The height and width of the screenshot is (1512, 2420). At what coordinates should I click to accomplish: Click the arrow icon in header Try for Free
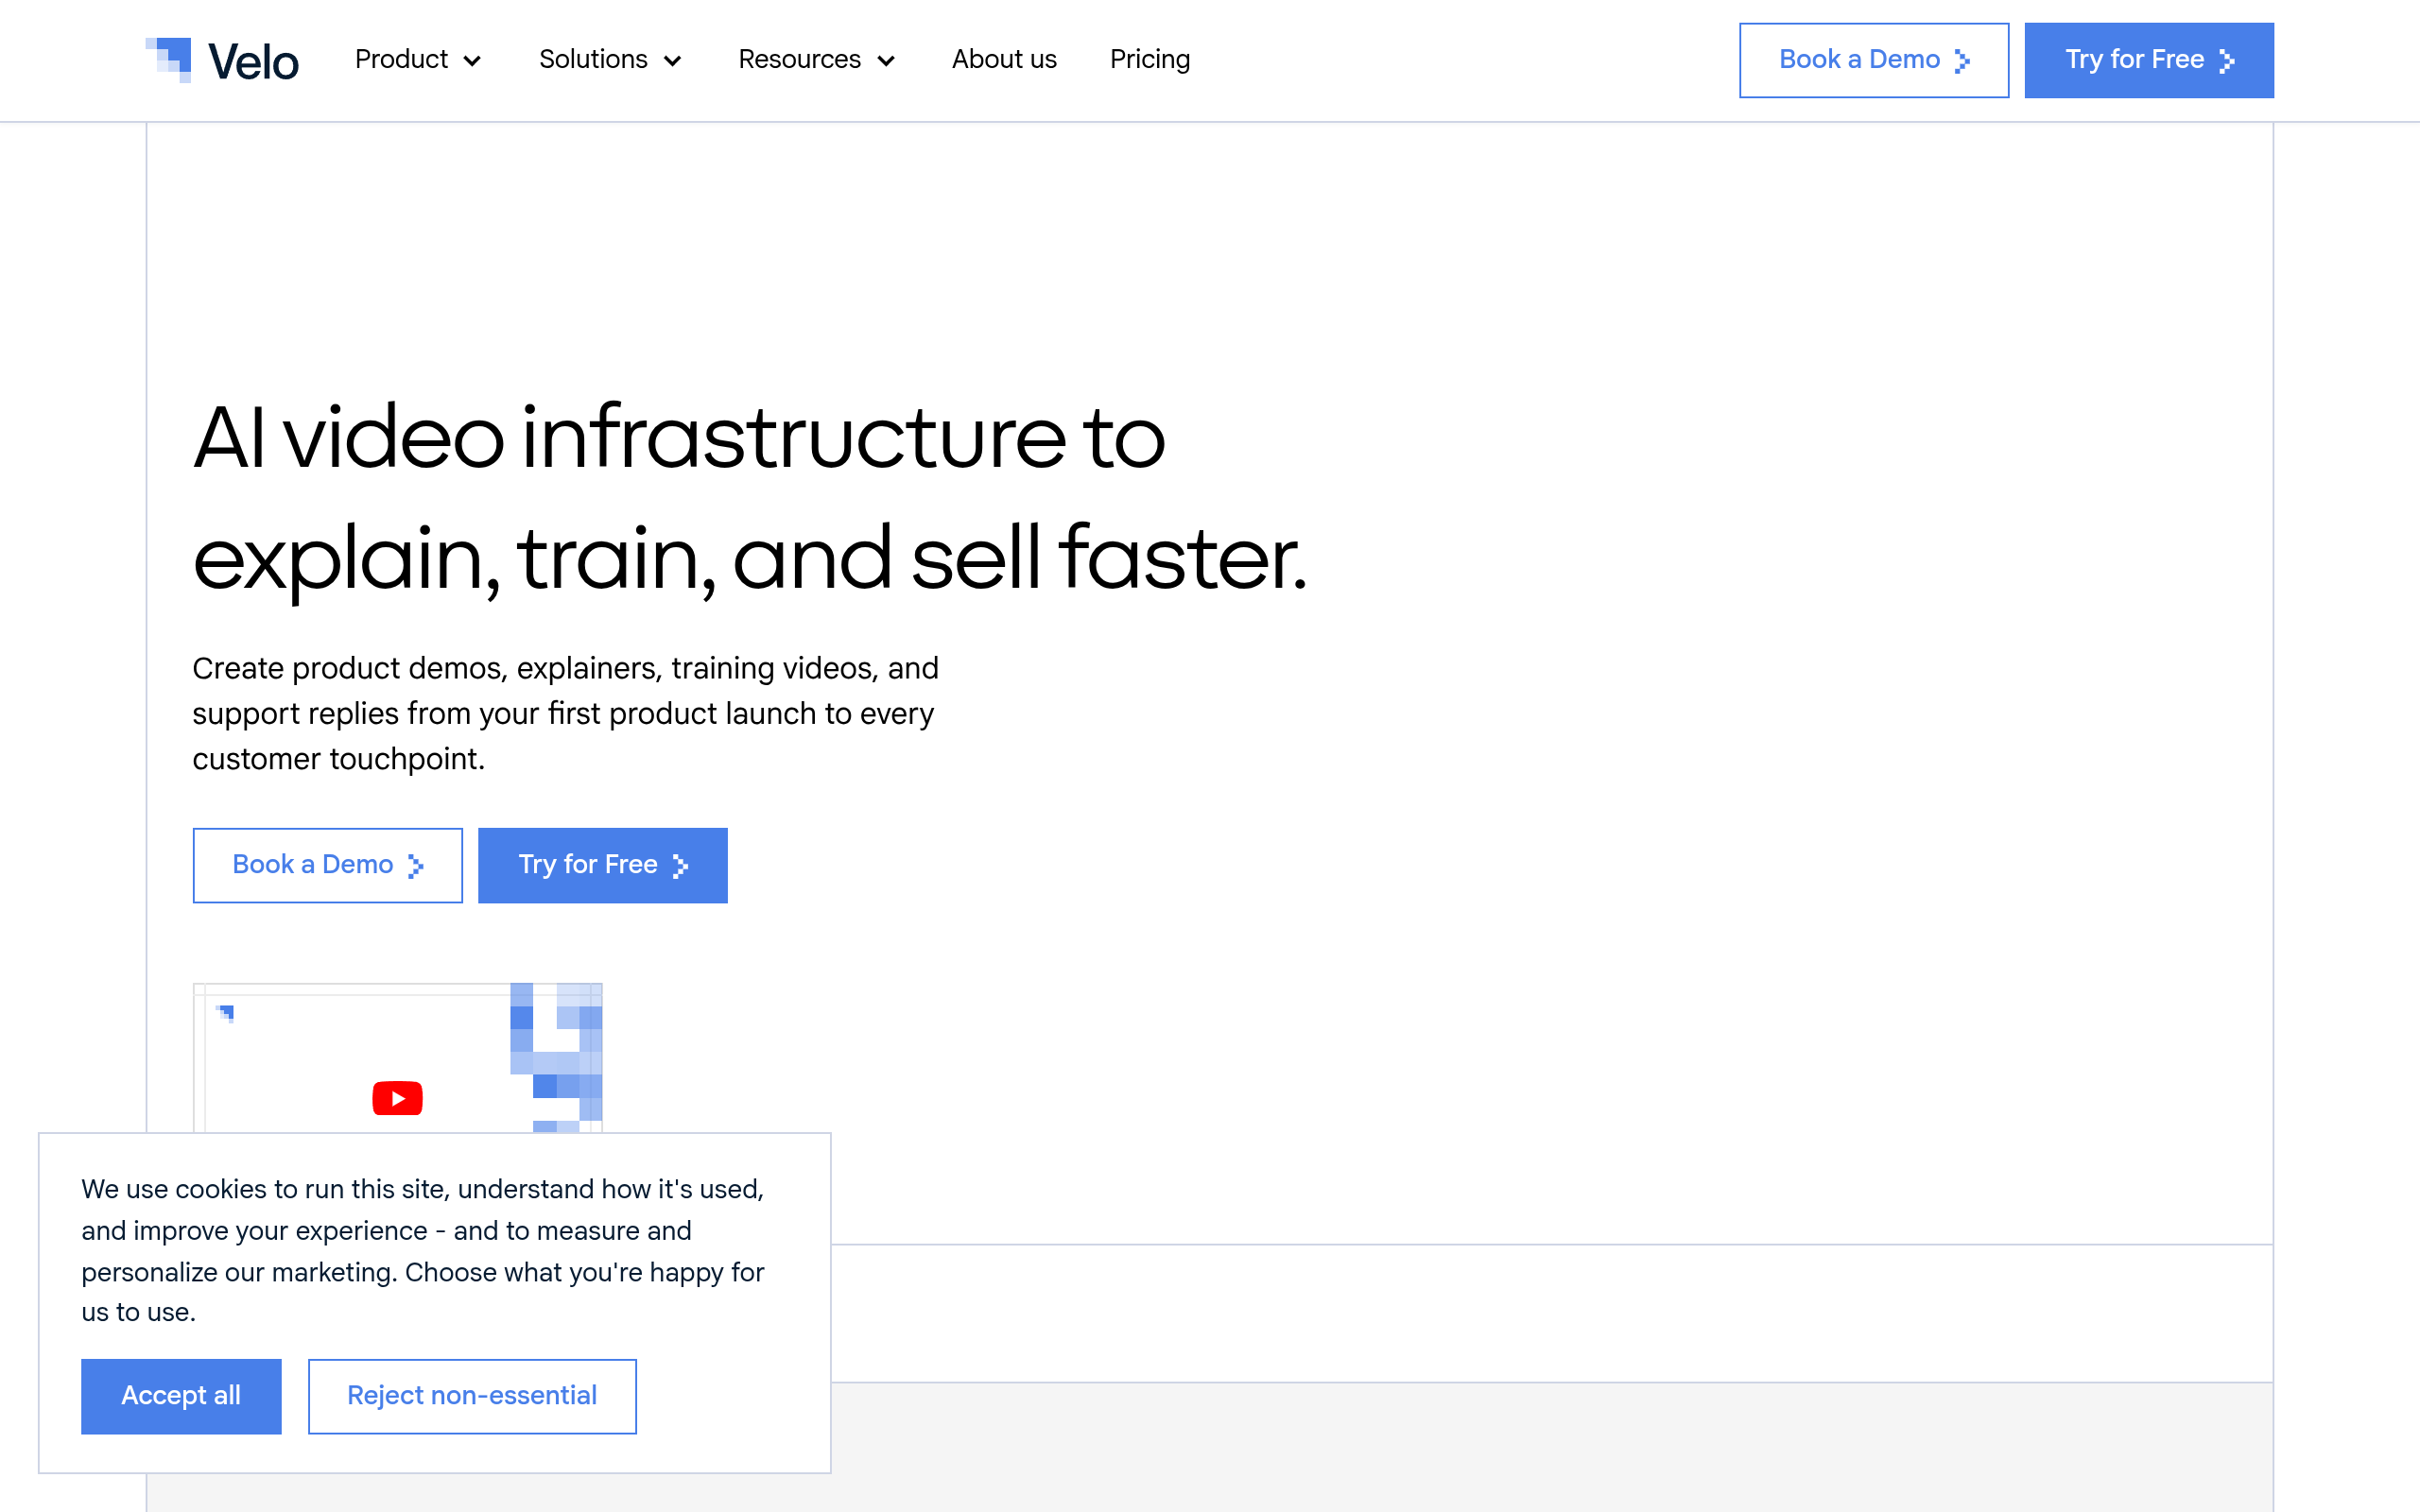[2226, 61]
